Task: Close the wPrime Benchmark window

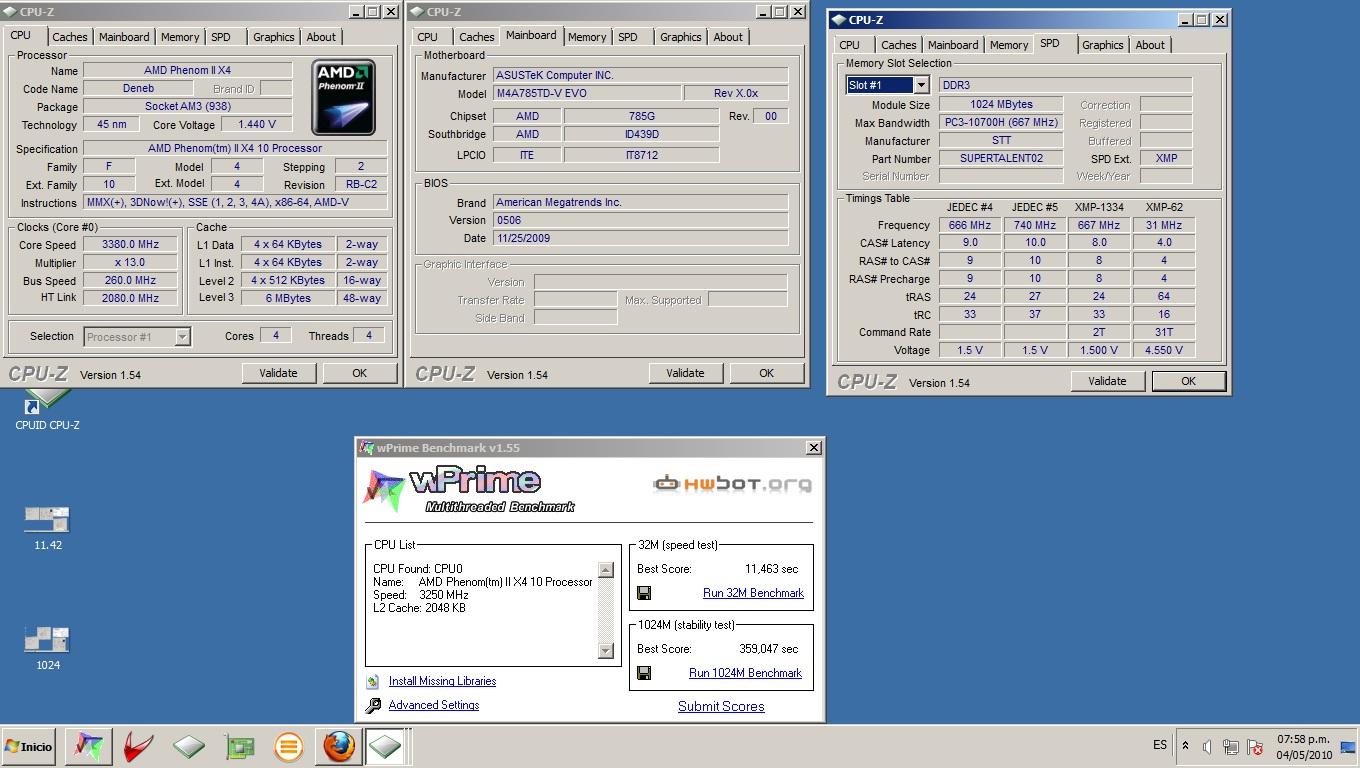Action: pyautogui.click(x=813, y=448)
